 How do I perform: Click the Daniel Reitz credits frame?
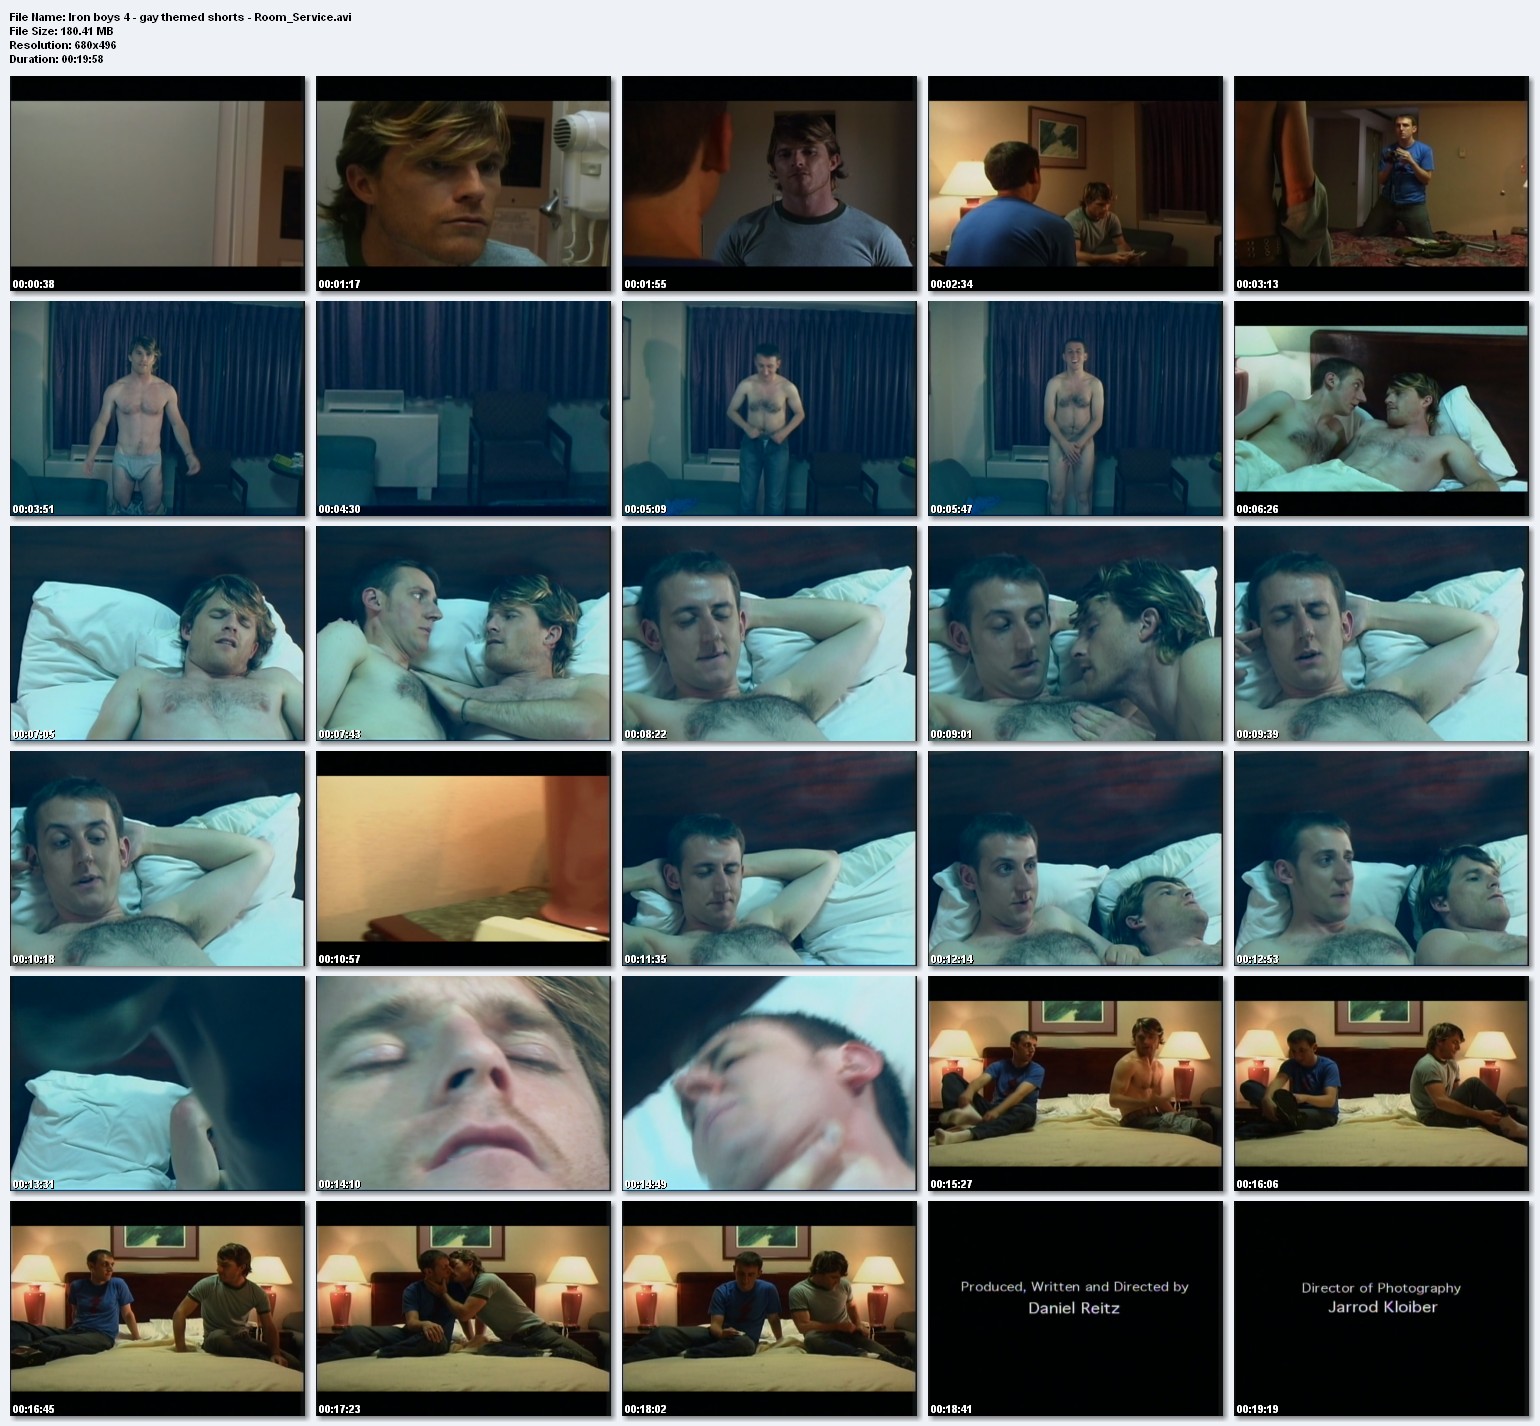coord(1075,1298)
